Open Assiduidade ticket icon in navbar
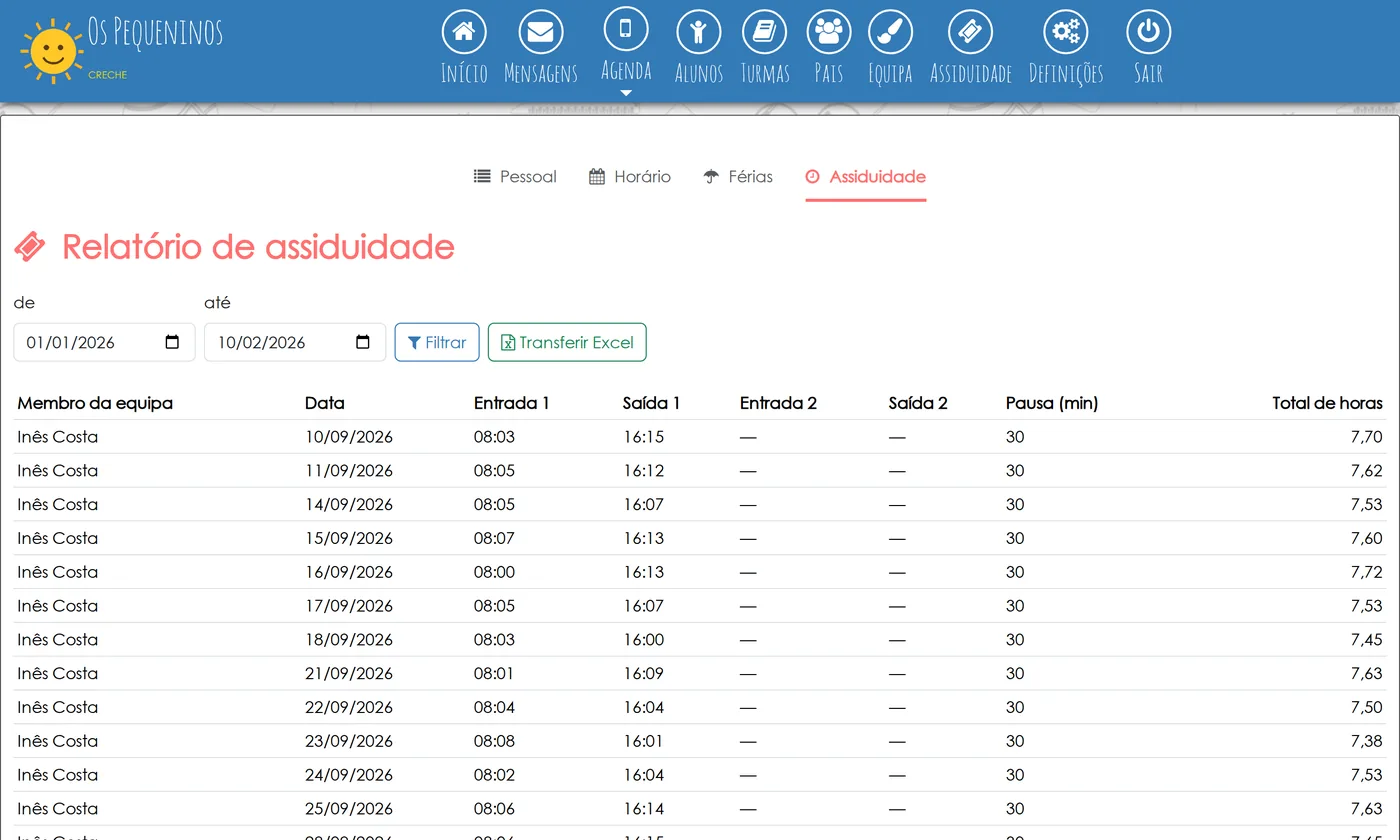The width and height of the screenshot is (1400, 840). pyautogui.click(x=970, y=32)
